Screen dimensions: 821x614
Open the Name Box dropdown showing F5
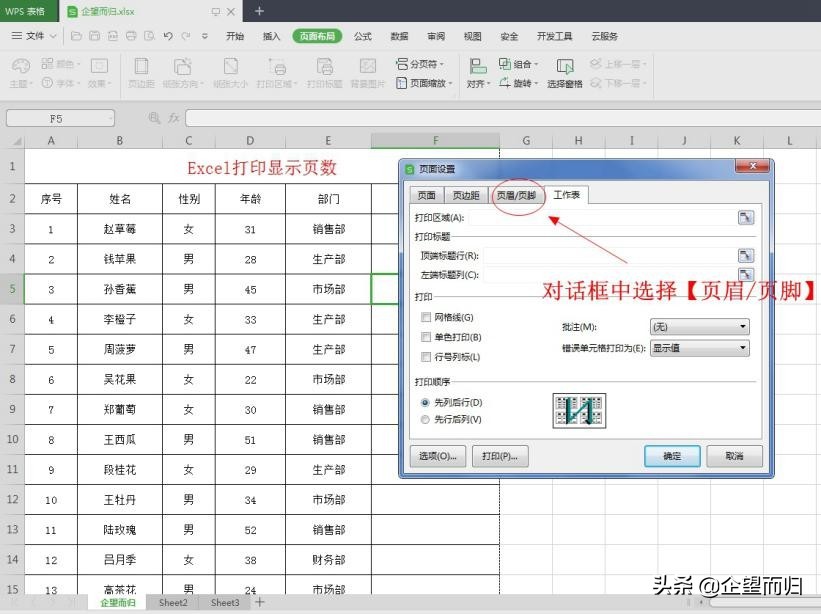point(110,119)
